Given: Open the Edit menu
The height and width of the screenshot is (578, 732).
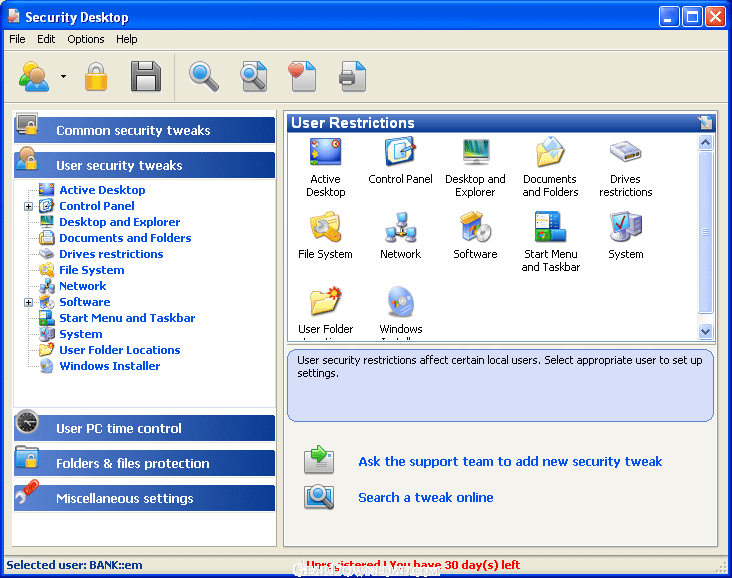Looking at the screenshot, I should [46, 39].
